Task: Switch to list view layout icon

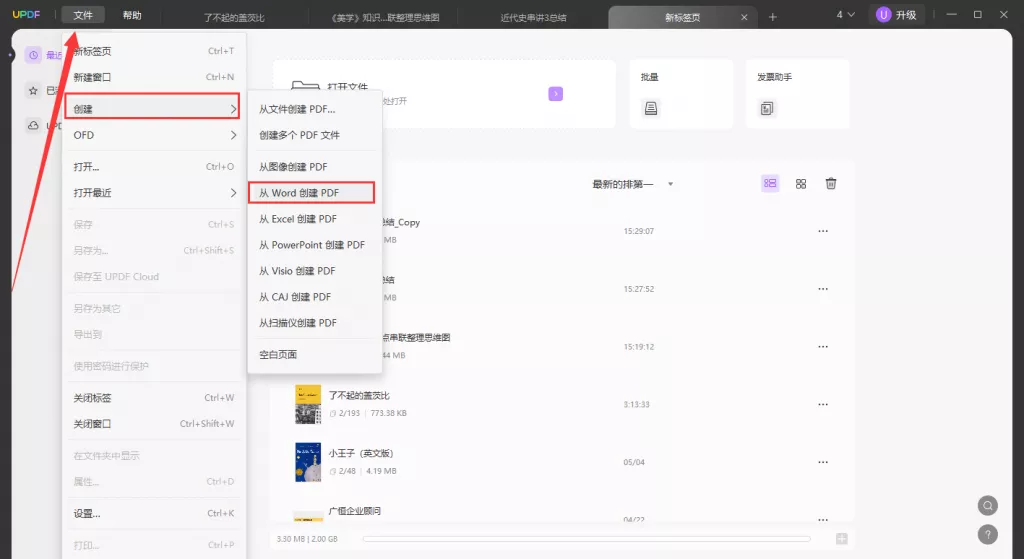Action: (x=770, y=184)
